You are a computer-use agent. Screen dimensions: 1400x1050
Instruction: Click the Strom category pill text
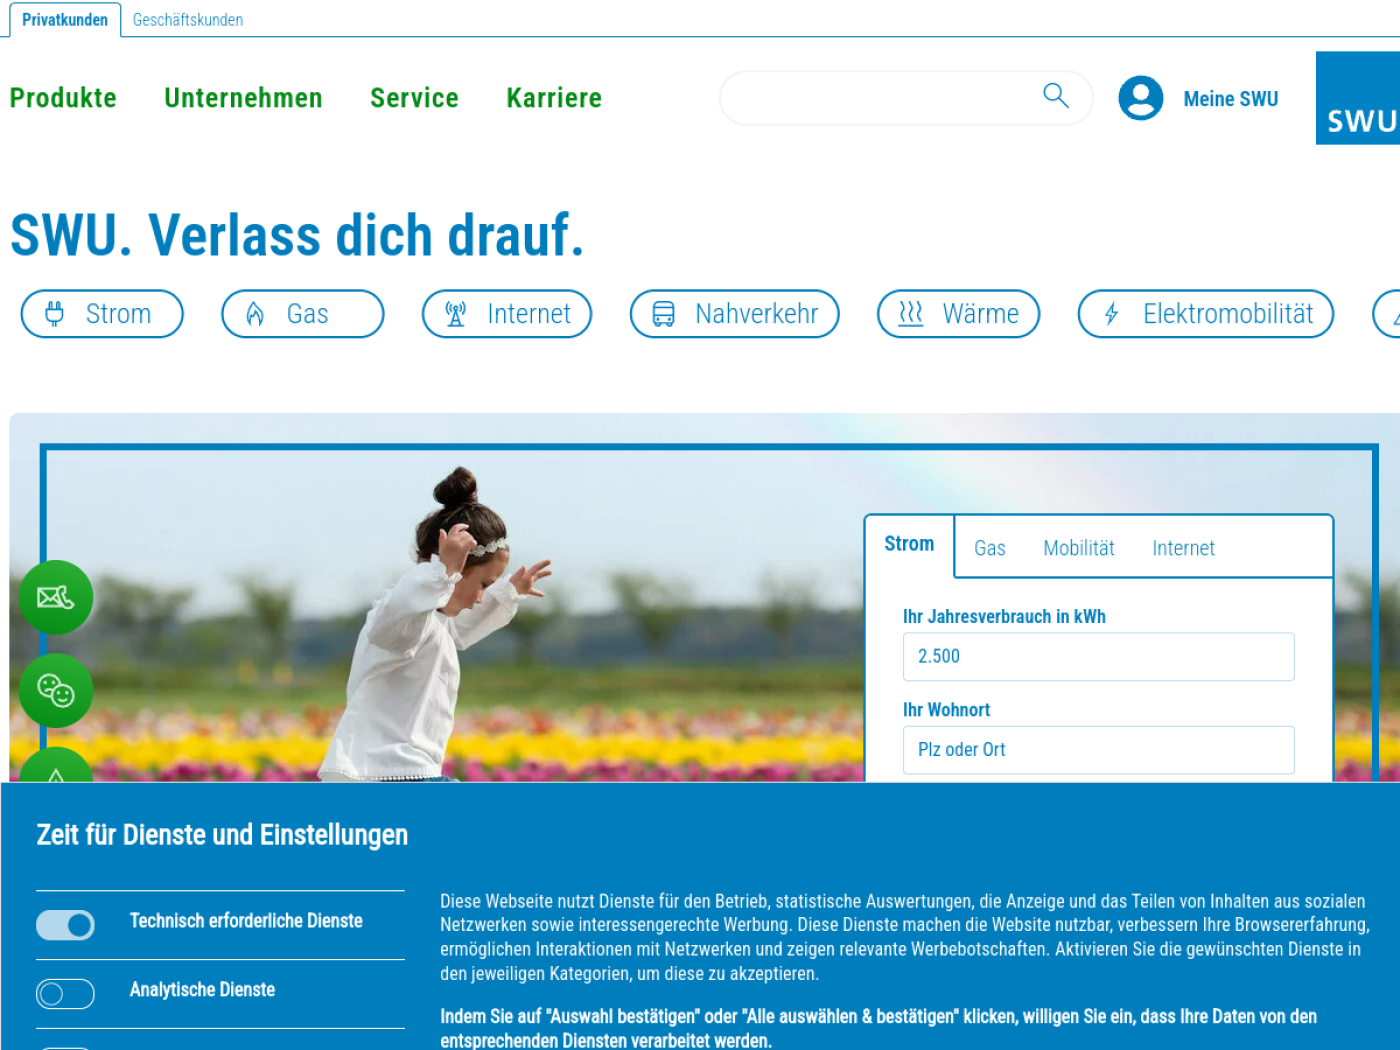118,314
